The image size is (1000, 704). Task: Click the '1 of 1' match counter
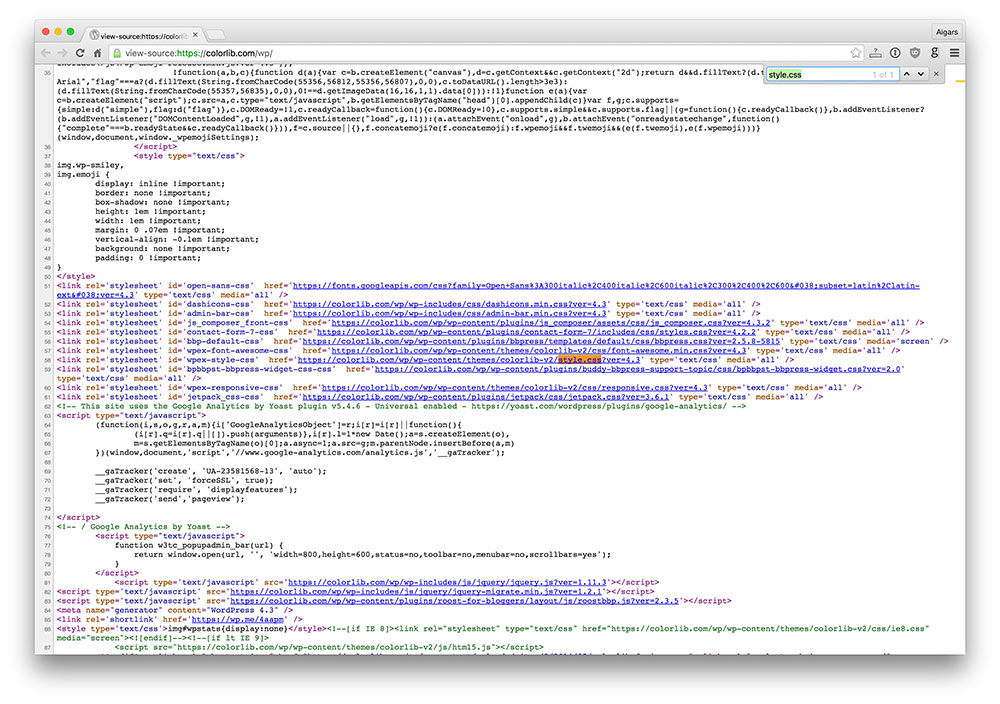(883, 75)
